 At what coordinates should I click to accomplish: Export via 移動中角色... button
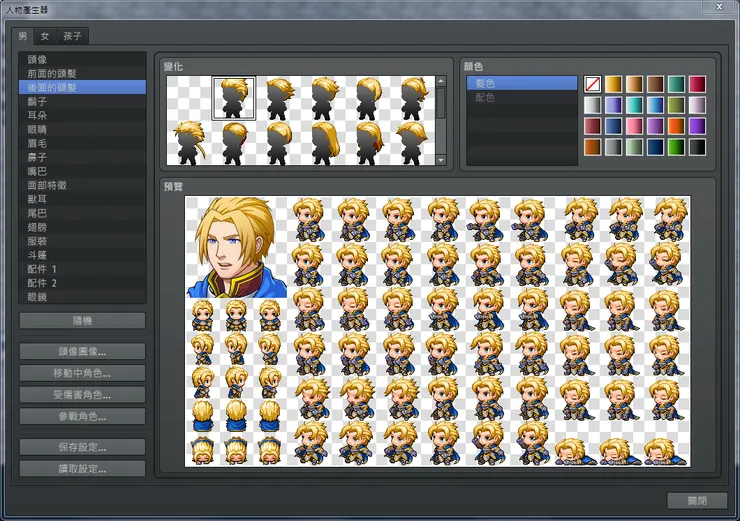(82, 373)
